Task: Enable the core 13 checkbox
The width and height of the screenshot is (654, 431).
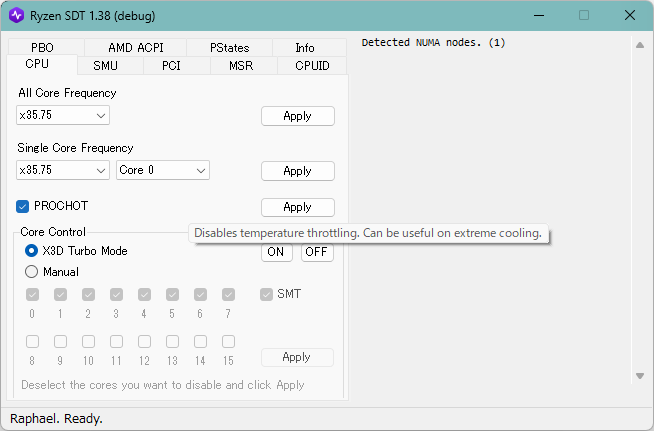Action: pyautogui.click(x=172, y=342)
